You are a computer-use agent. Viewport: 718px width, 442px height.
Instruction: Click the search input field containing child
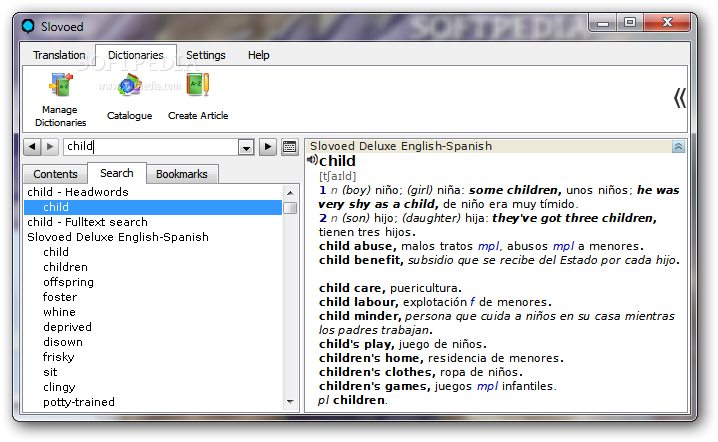151,147
